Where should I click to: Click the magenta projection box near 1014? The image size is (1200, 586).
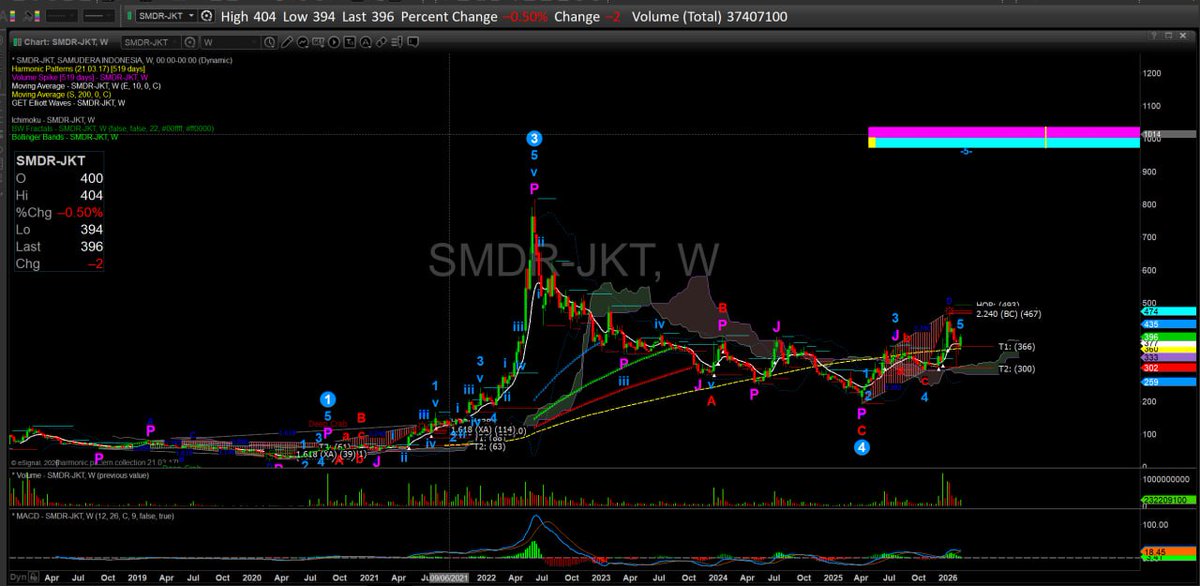click(x=1003, y=132)
